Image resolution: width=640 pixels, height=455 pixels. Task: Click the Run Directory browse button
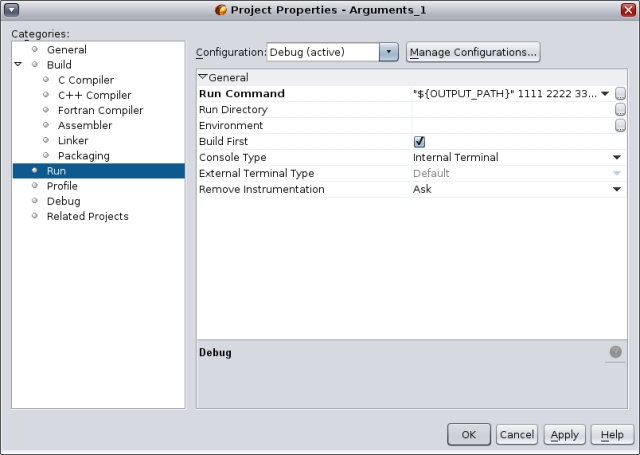pyautogui.click(x=620, y=110)
